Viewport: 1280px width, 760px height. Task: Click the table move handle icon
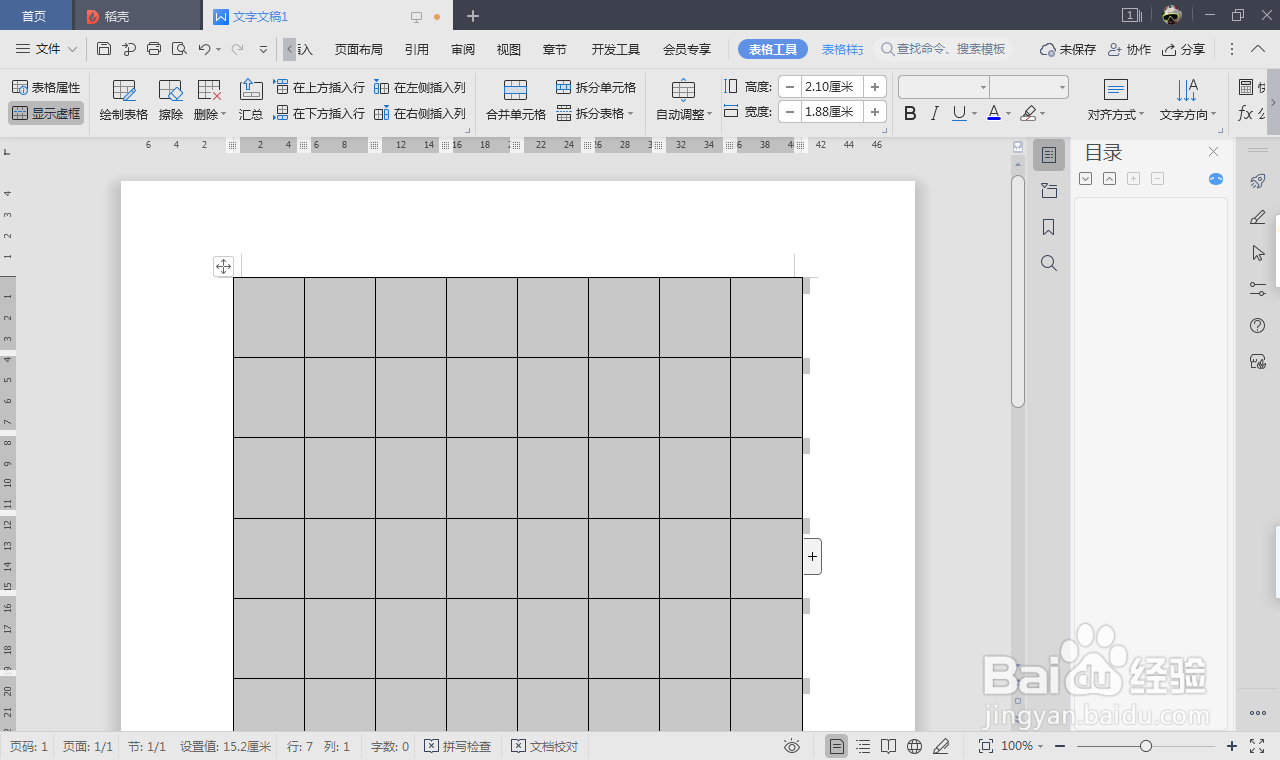tap(223, 266)
